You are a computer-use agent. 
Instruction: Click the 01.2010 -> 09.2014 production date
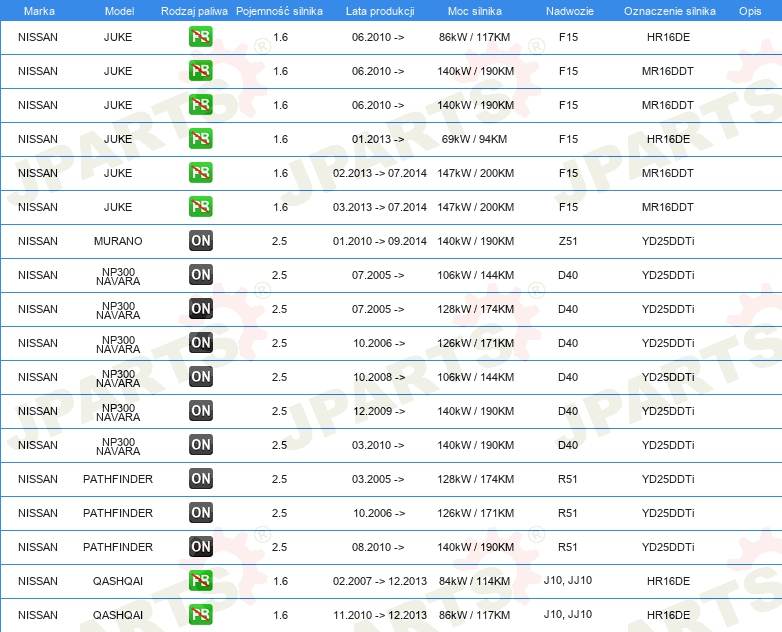(x=380, y=241)
